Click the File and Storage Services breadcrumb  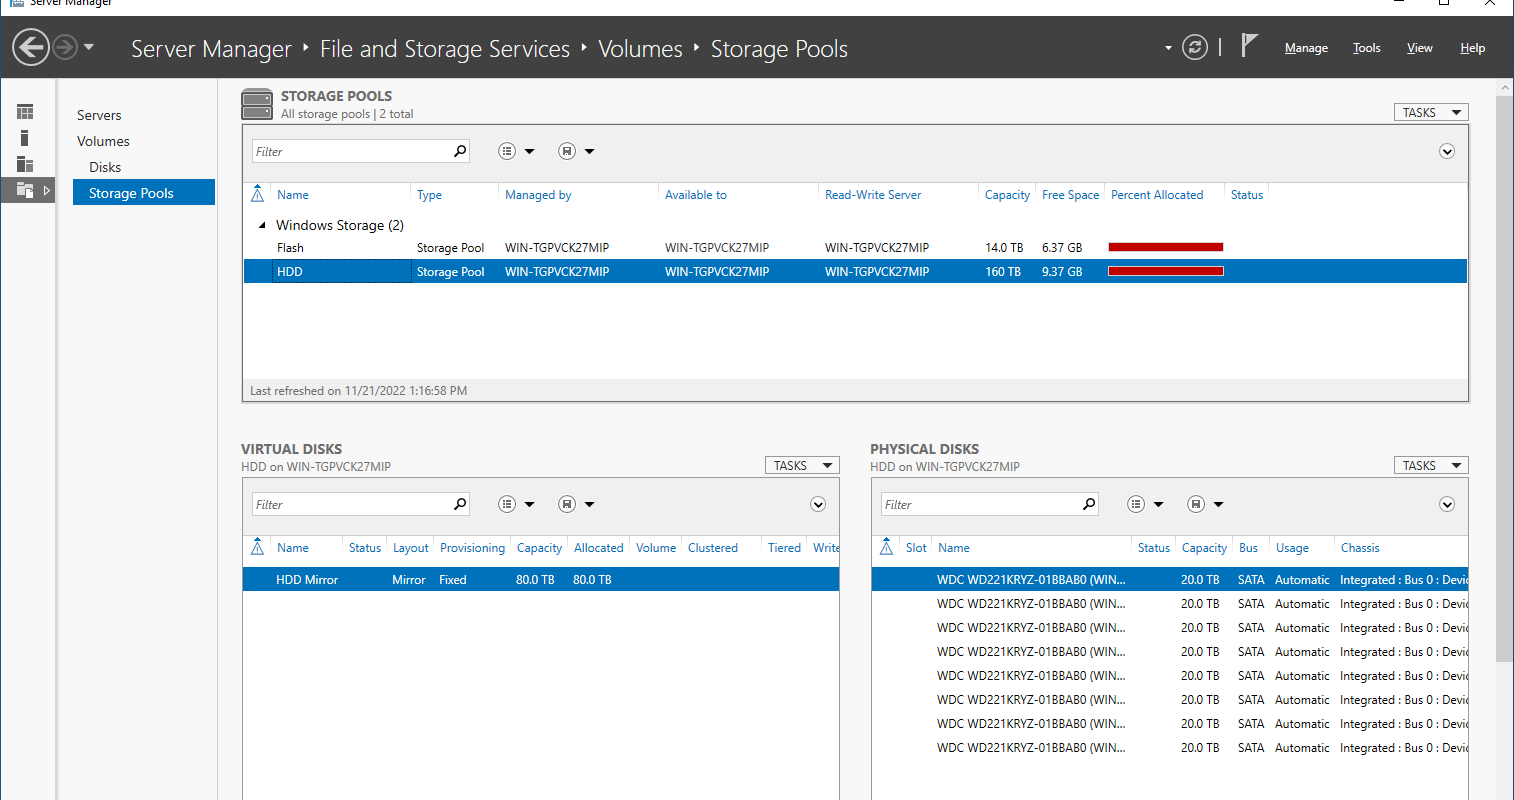(x=445, y=49)
